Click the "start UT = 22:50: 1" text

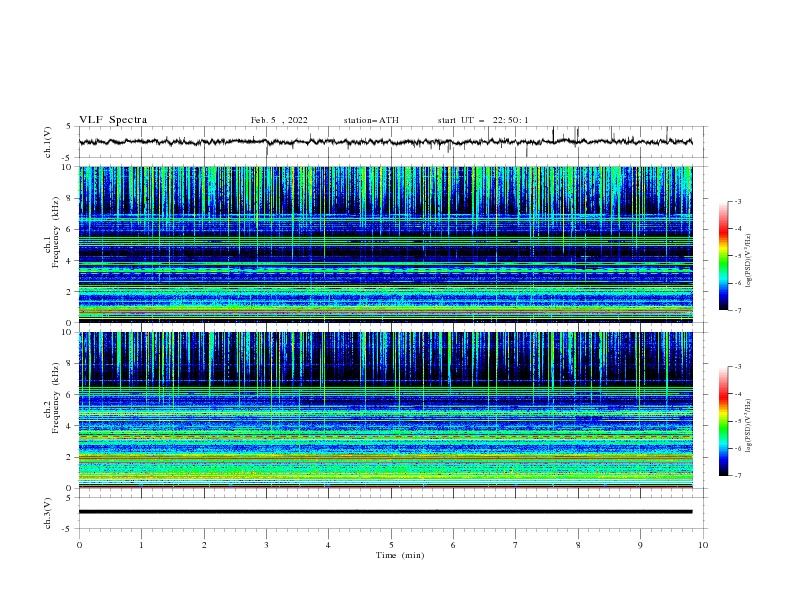[483, 120]
